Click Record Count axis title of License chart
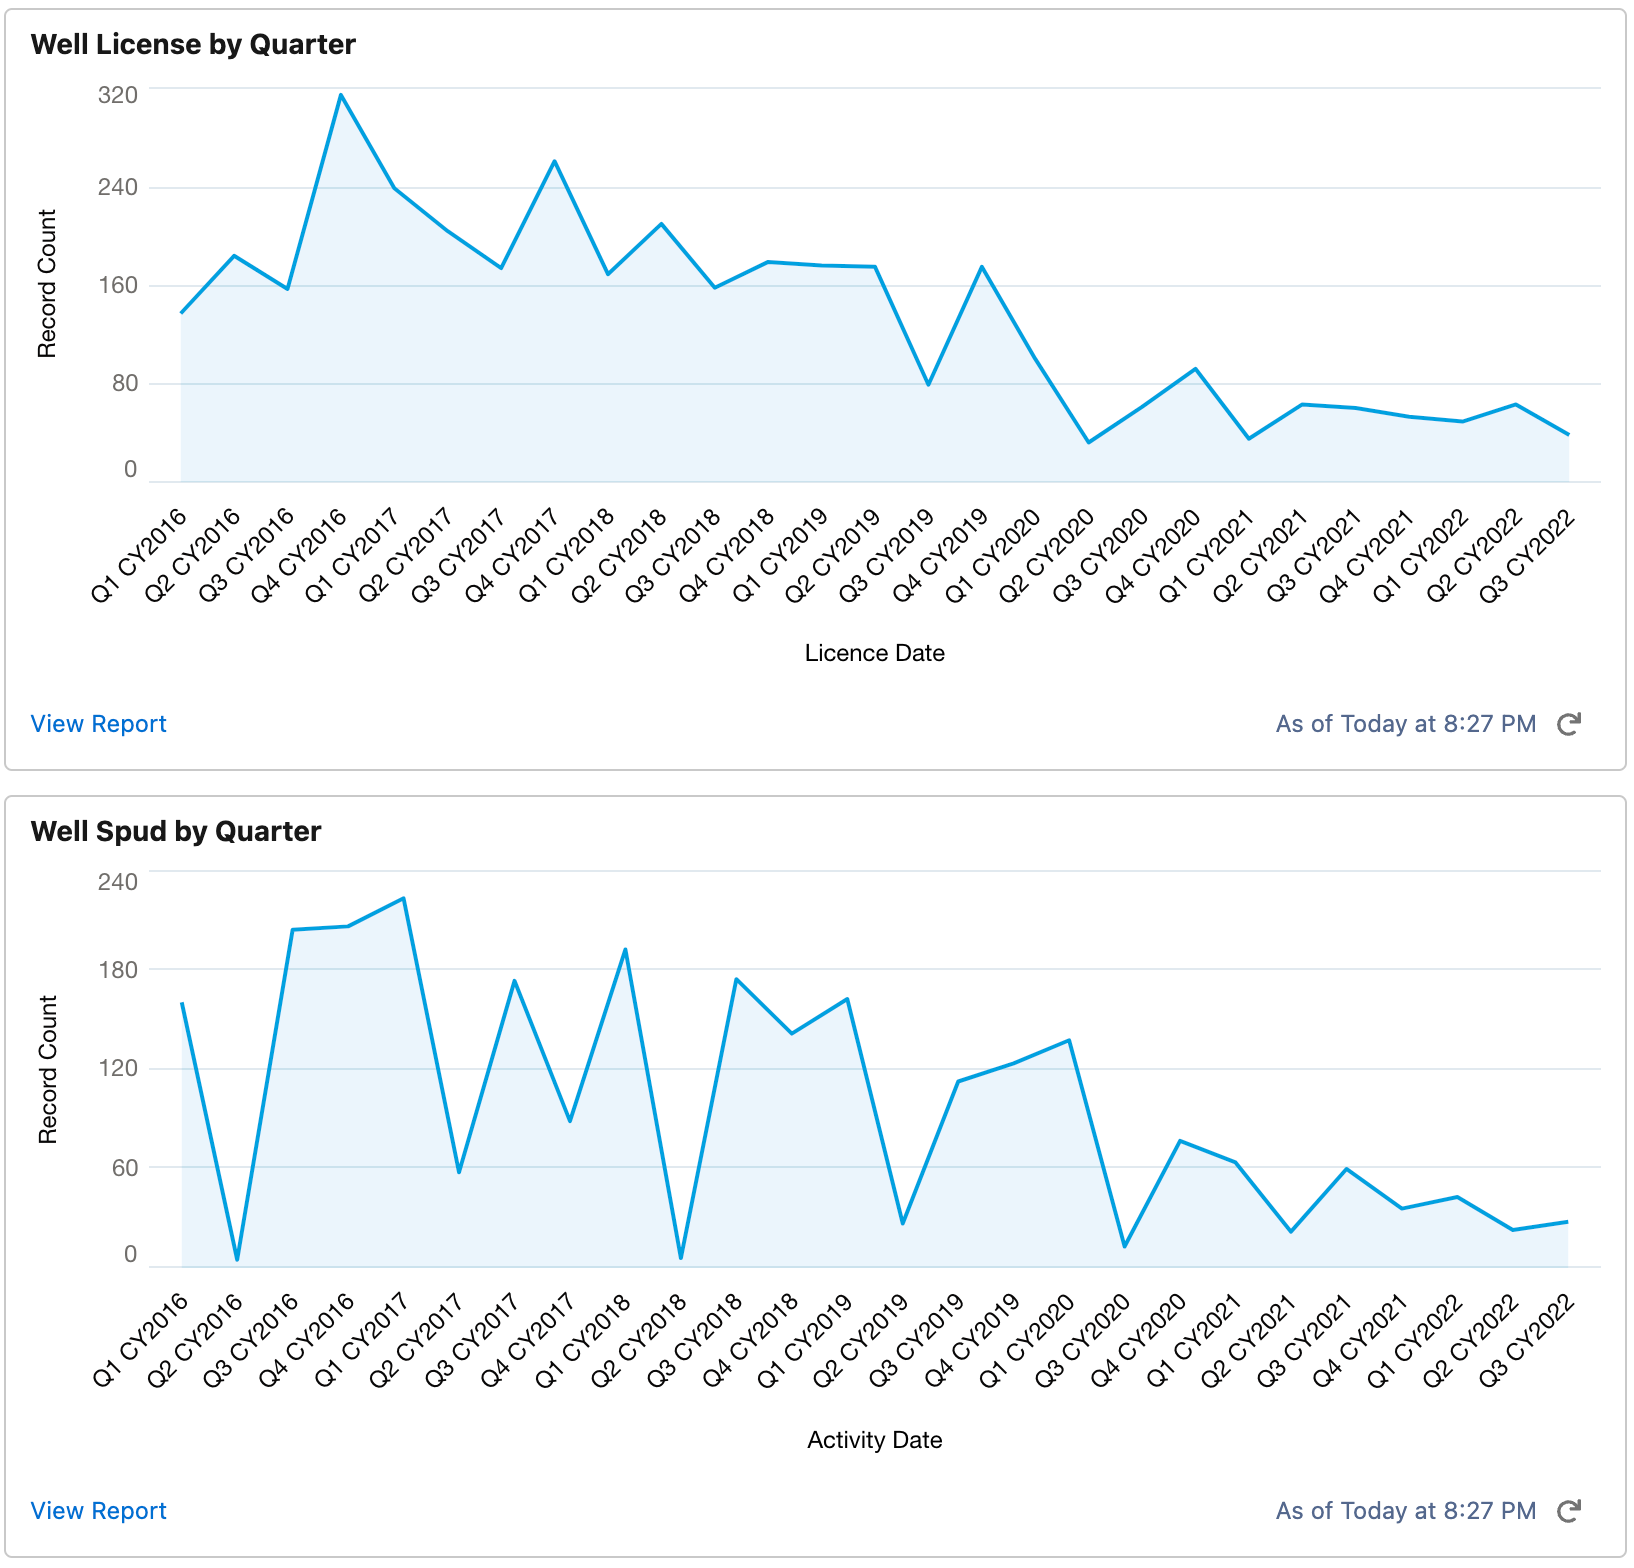Screen dimensions: 1634x1568 click(x=47, y=284)
